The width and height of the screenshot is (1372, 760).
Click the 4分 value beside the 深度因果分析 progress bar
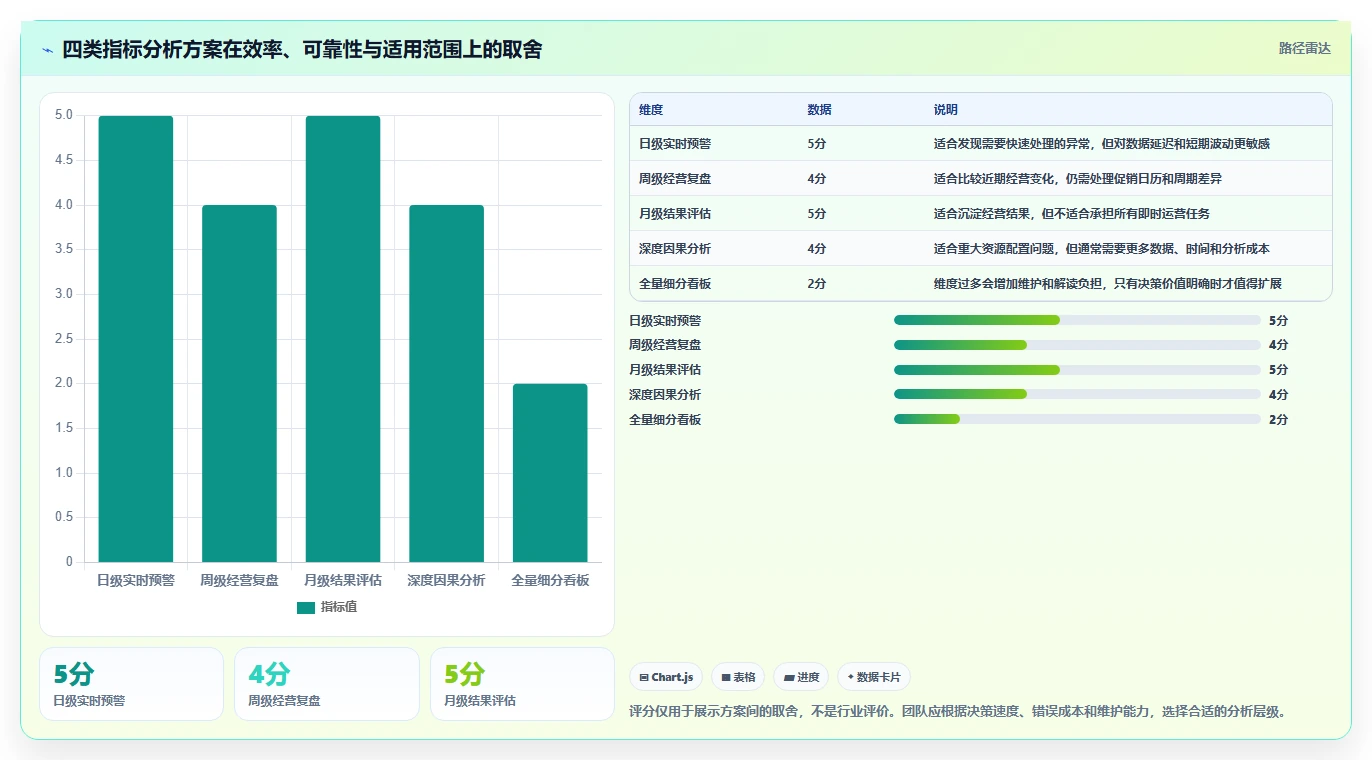point(1279,396)
